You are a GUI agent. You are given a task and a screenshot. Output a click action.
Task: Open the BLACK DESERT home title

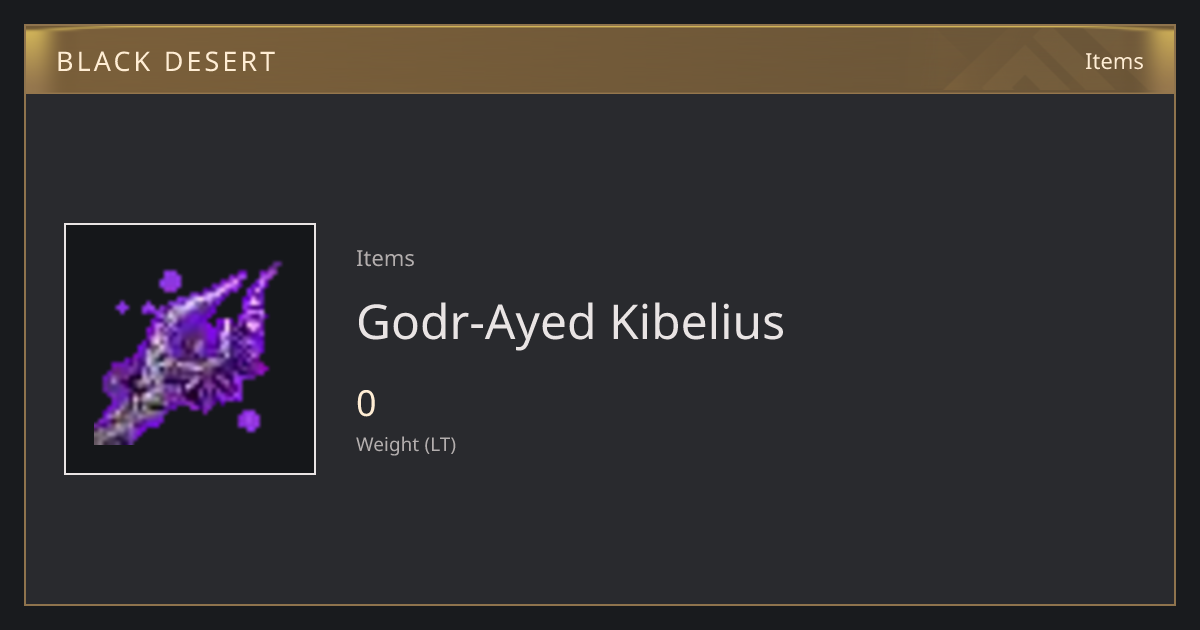point(166,62)
